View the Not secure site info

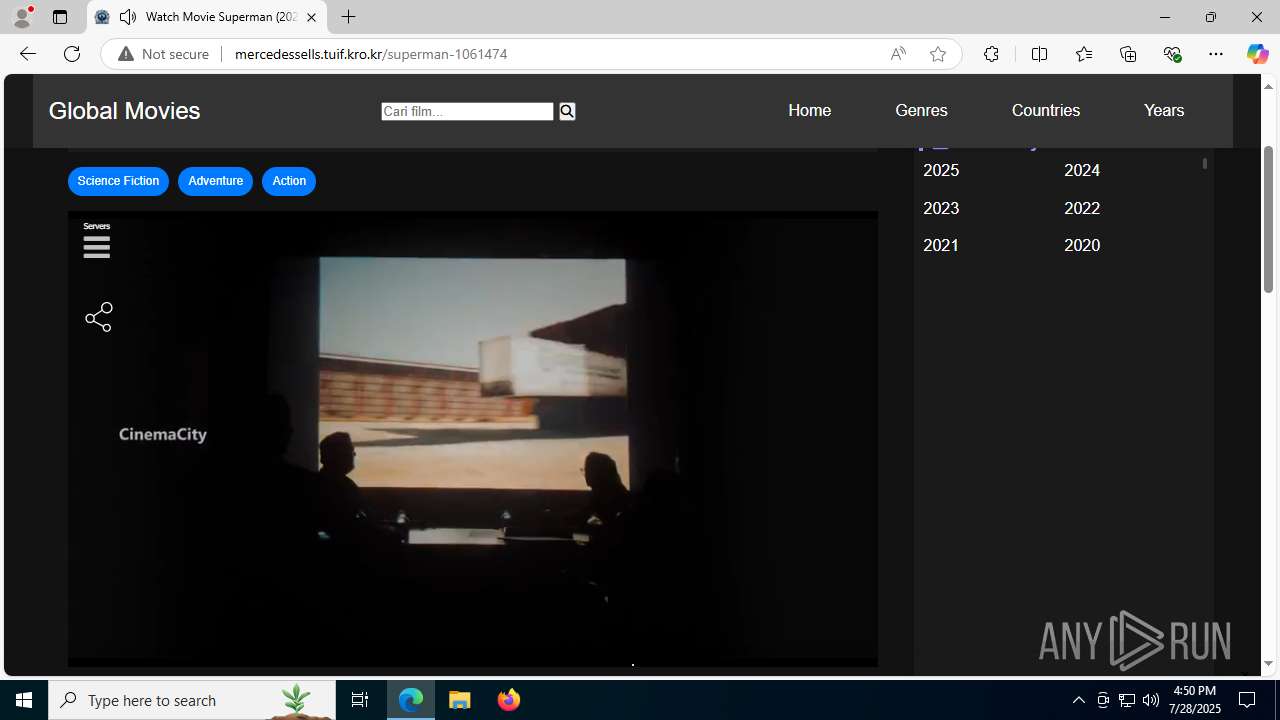point(164,54)
